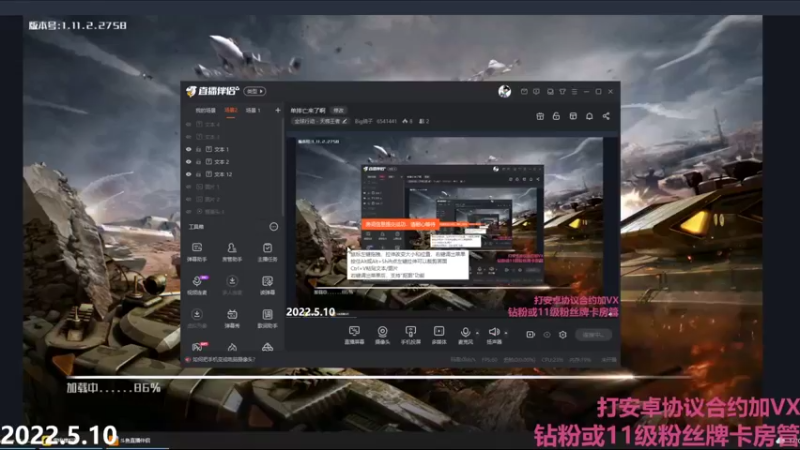Image resolution: width=800 pixels, height=450 pixels.
Task: Select 文本 1 layer row
Action: (x=232, y=149)
